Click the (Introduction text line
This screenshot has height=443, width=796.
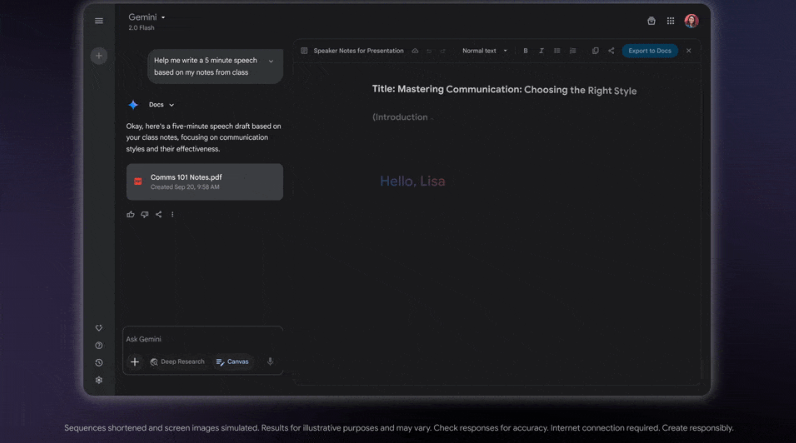pyautogui.click(x=400, y=117)
